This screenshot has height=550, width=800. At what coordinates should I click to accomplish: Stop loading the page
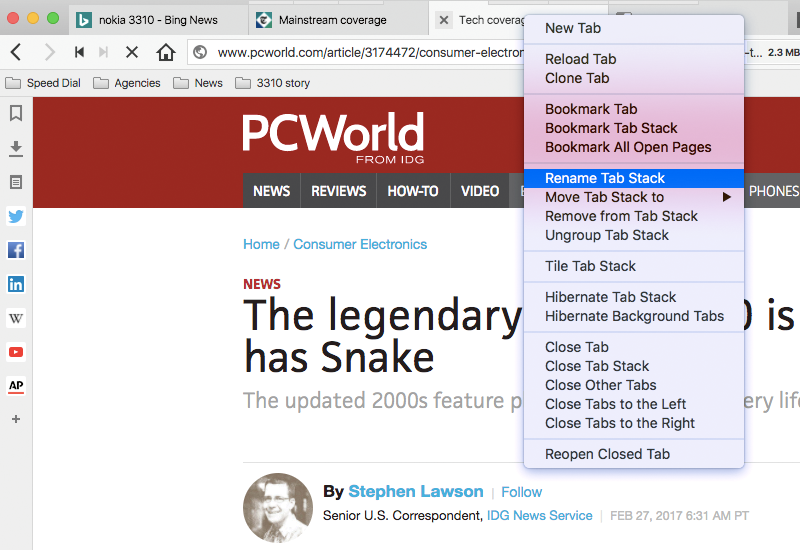tap(132, 52)
